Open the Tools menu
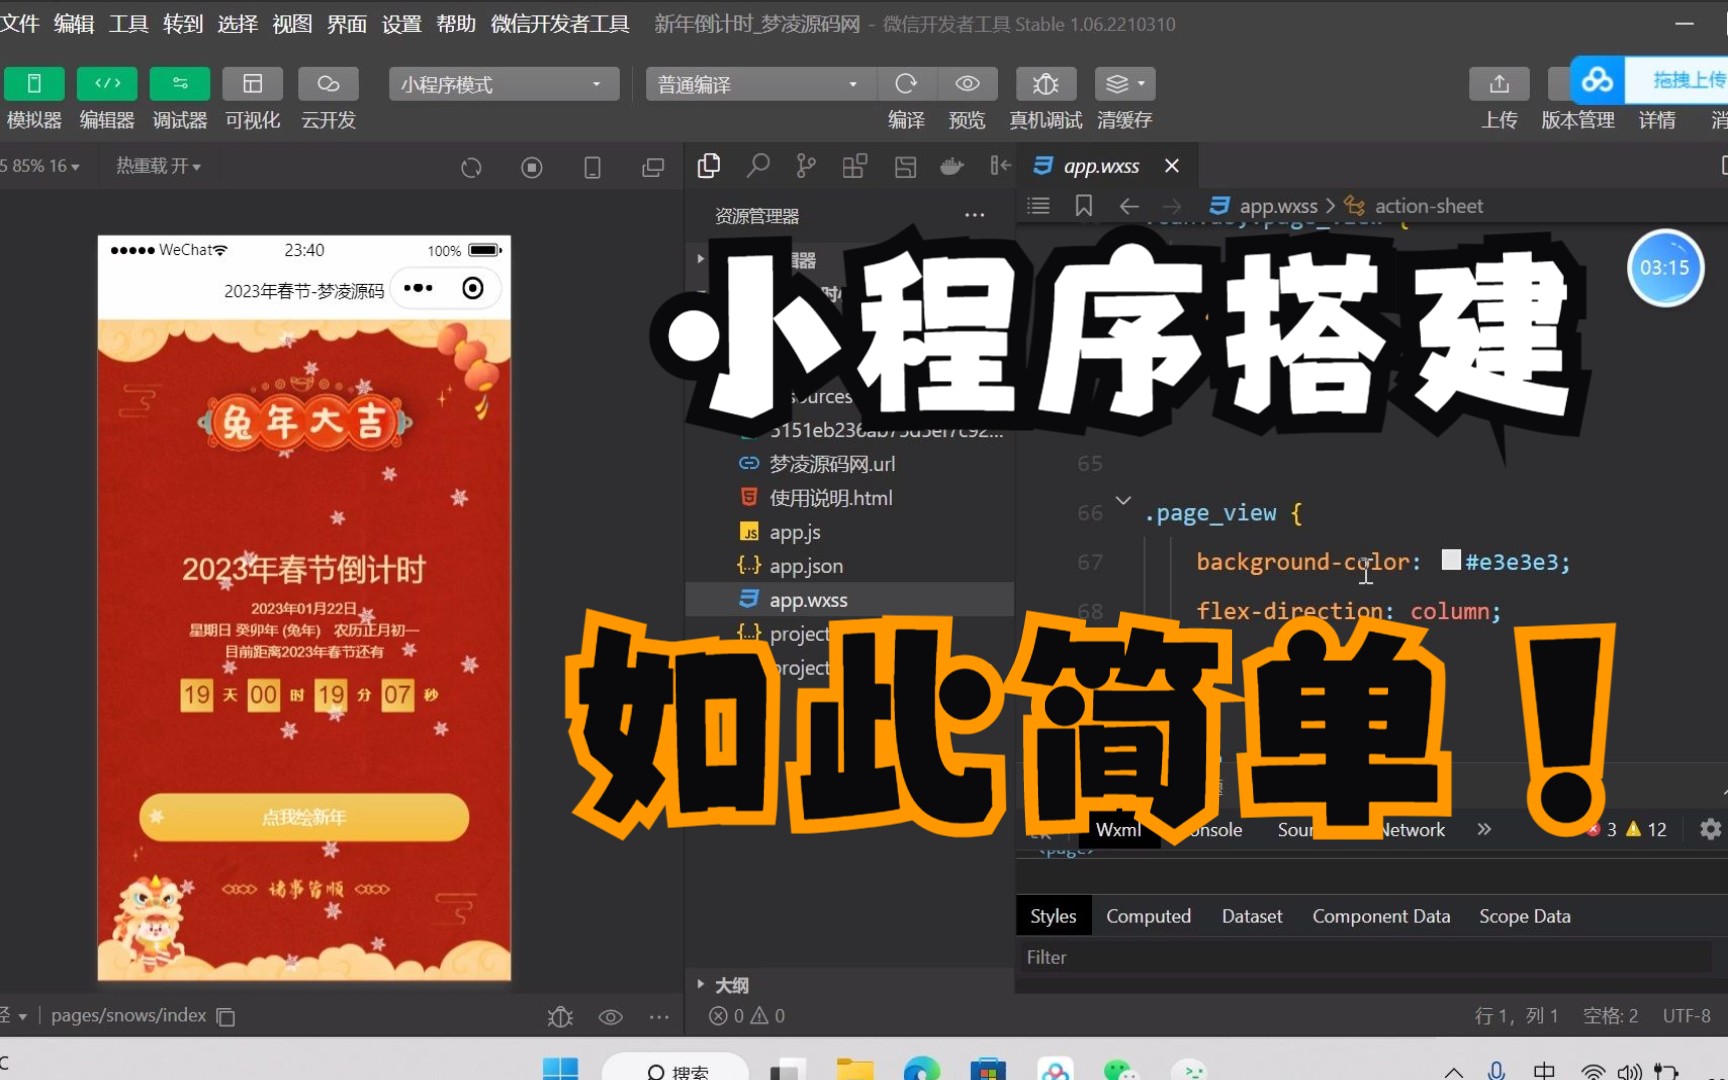 (x=129, y=24)
